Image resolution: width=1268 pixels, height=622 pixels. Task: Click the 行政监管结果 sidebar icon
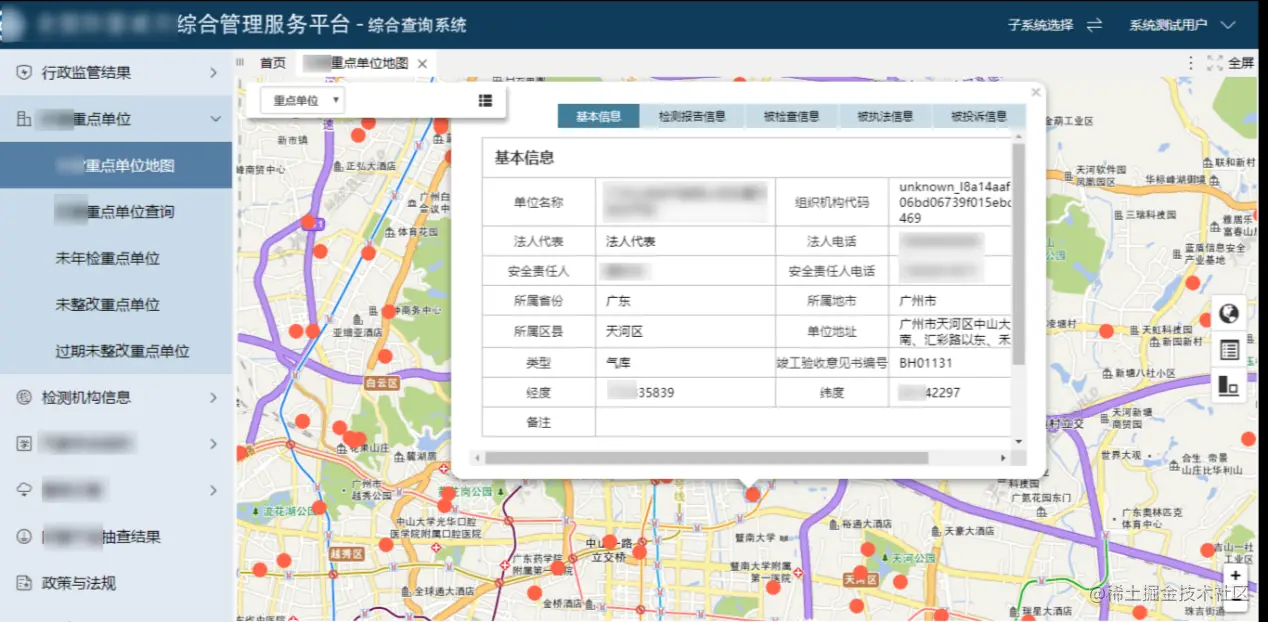pyautogui.click(x=22, y=71)
